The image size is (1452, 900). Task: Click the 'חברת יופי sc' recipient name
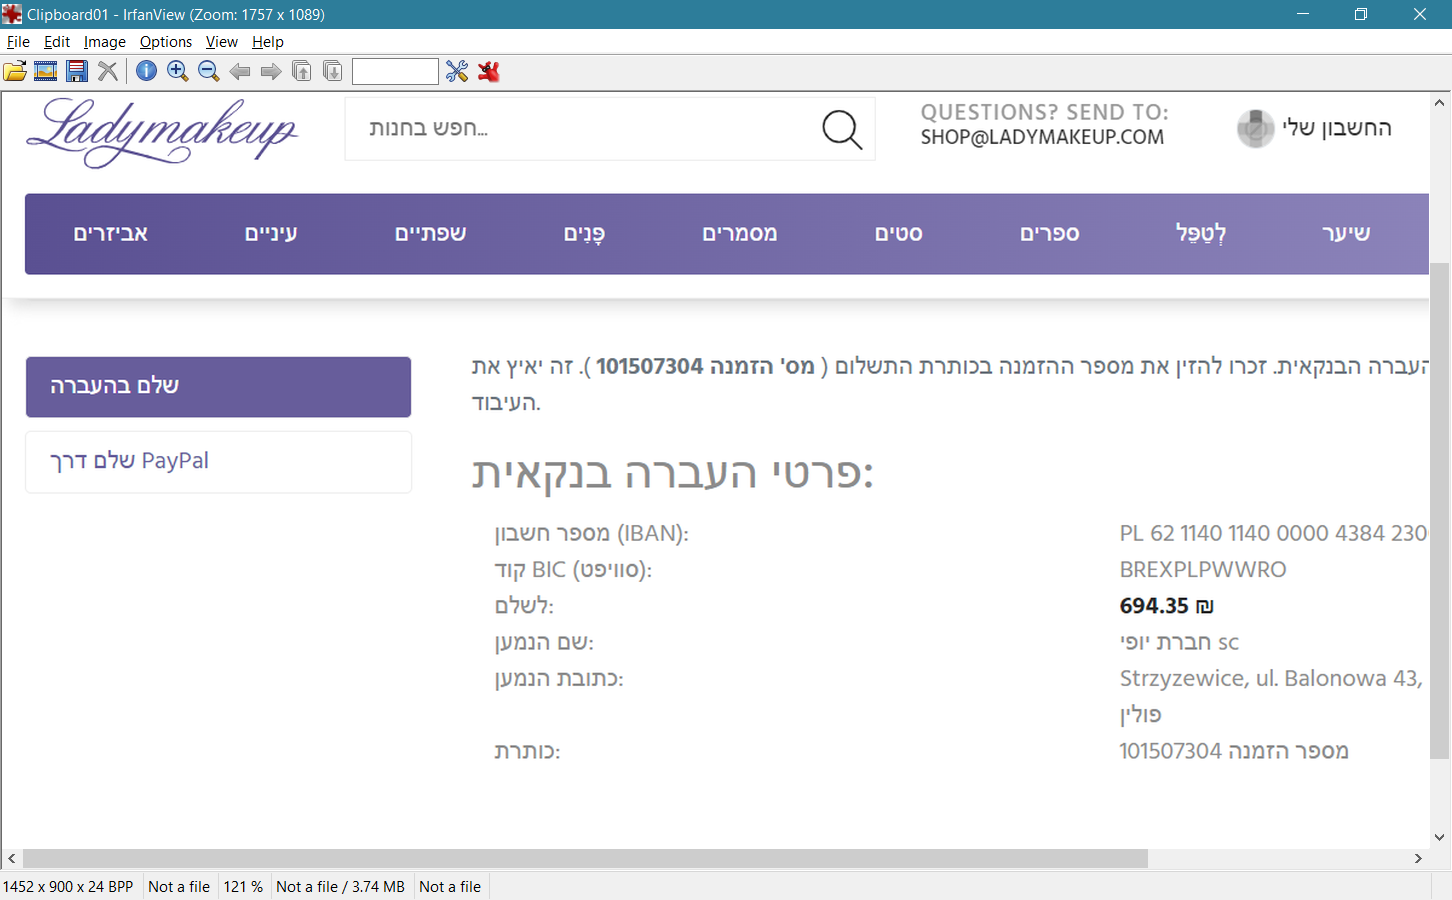tap(1179, 642)
